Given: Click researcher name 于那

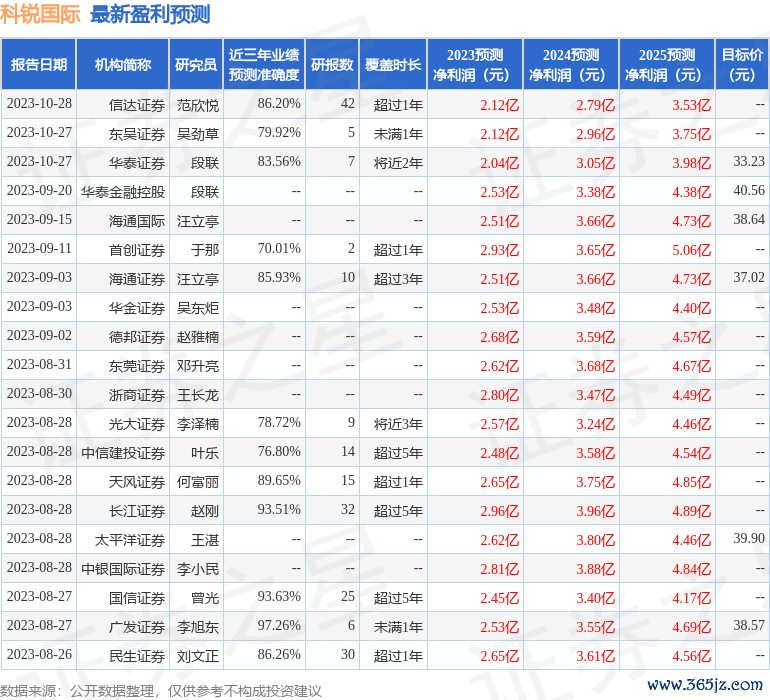Looking at the screenshot, I should 205,250.
